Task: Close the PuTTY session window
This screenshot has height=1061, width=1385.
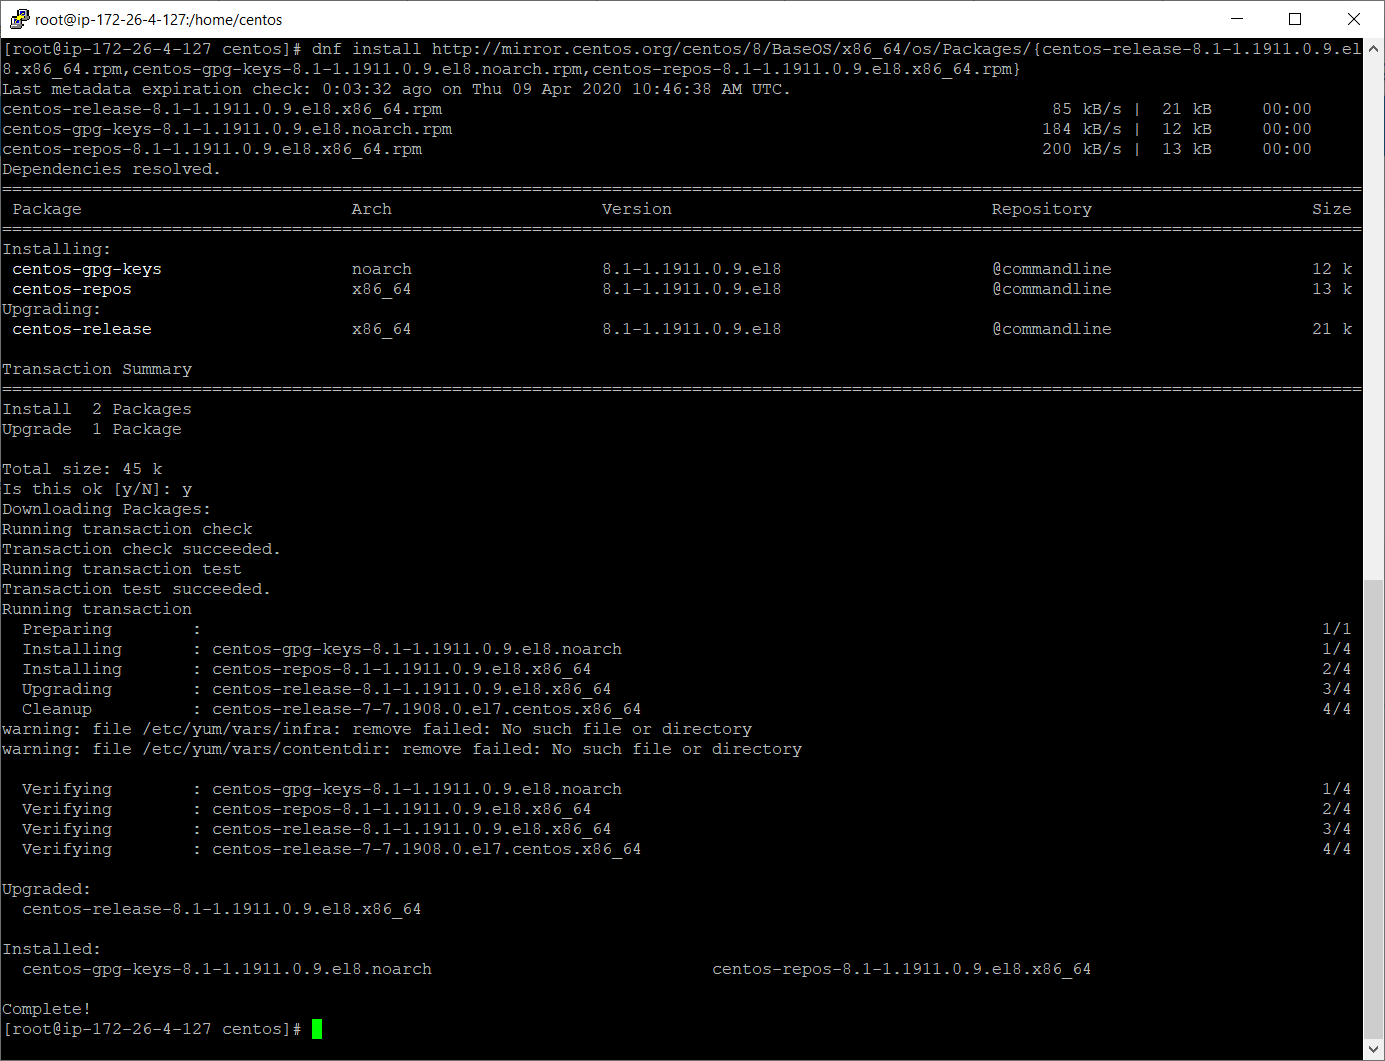Action: coord(1354,19)
